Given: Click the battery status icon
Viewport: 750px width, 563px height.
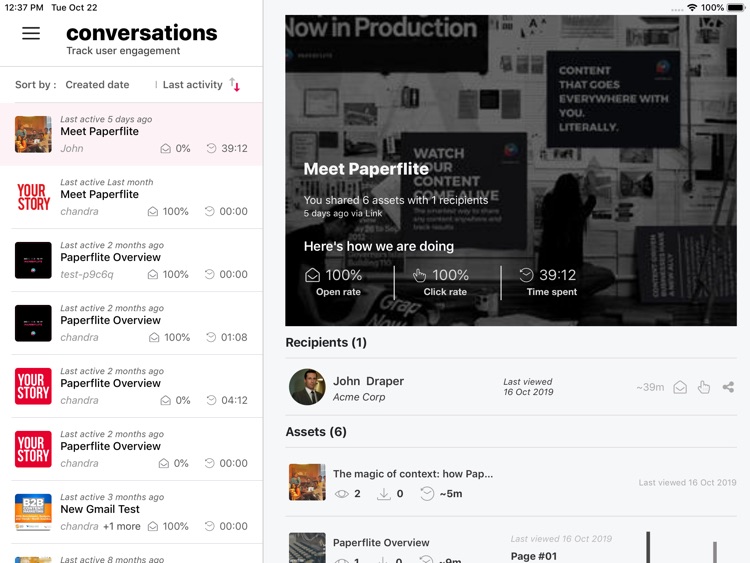Looking at the screenshot, I should pyautogui.click(x=736, y=8).
